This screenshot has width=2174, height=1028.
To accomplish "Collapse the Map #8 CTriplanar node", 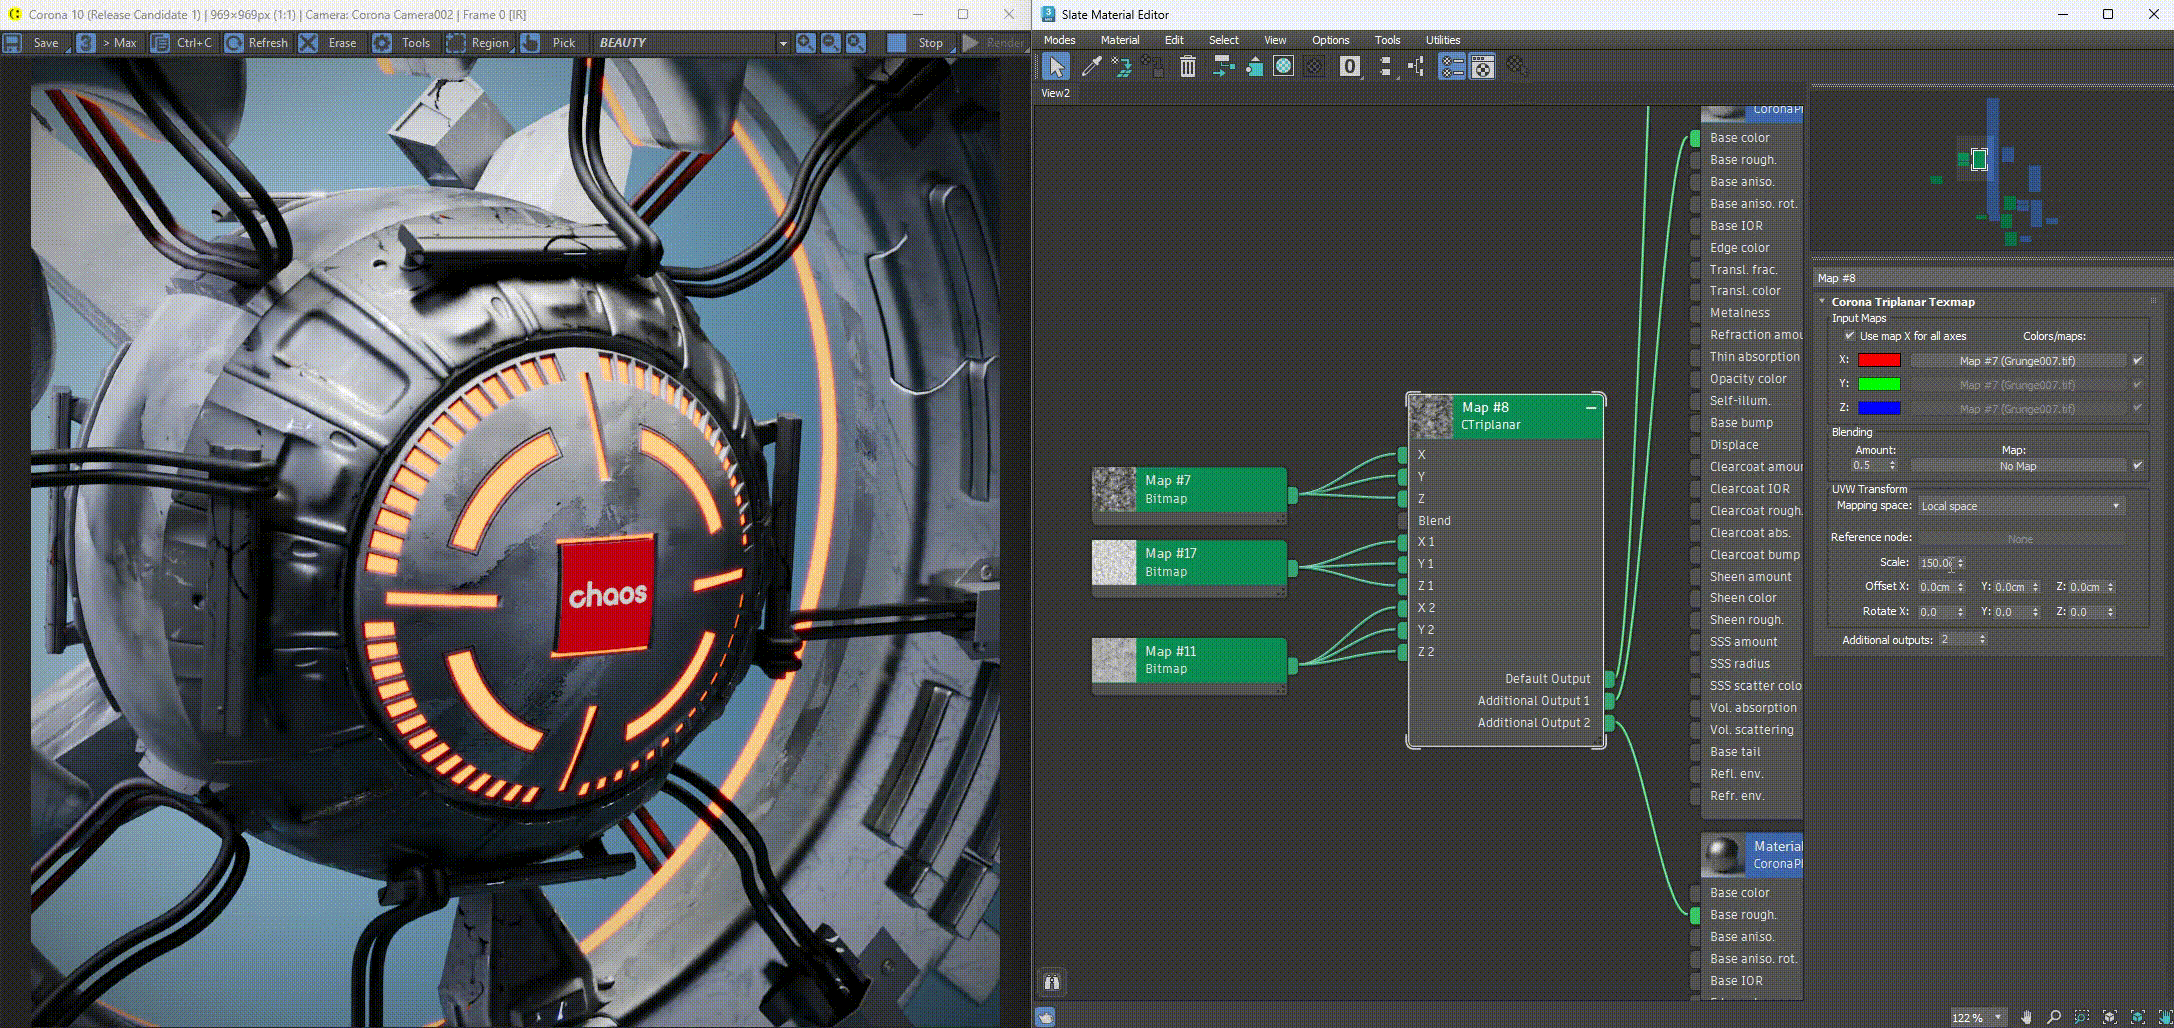I will (x=1590, y=408).
